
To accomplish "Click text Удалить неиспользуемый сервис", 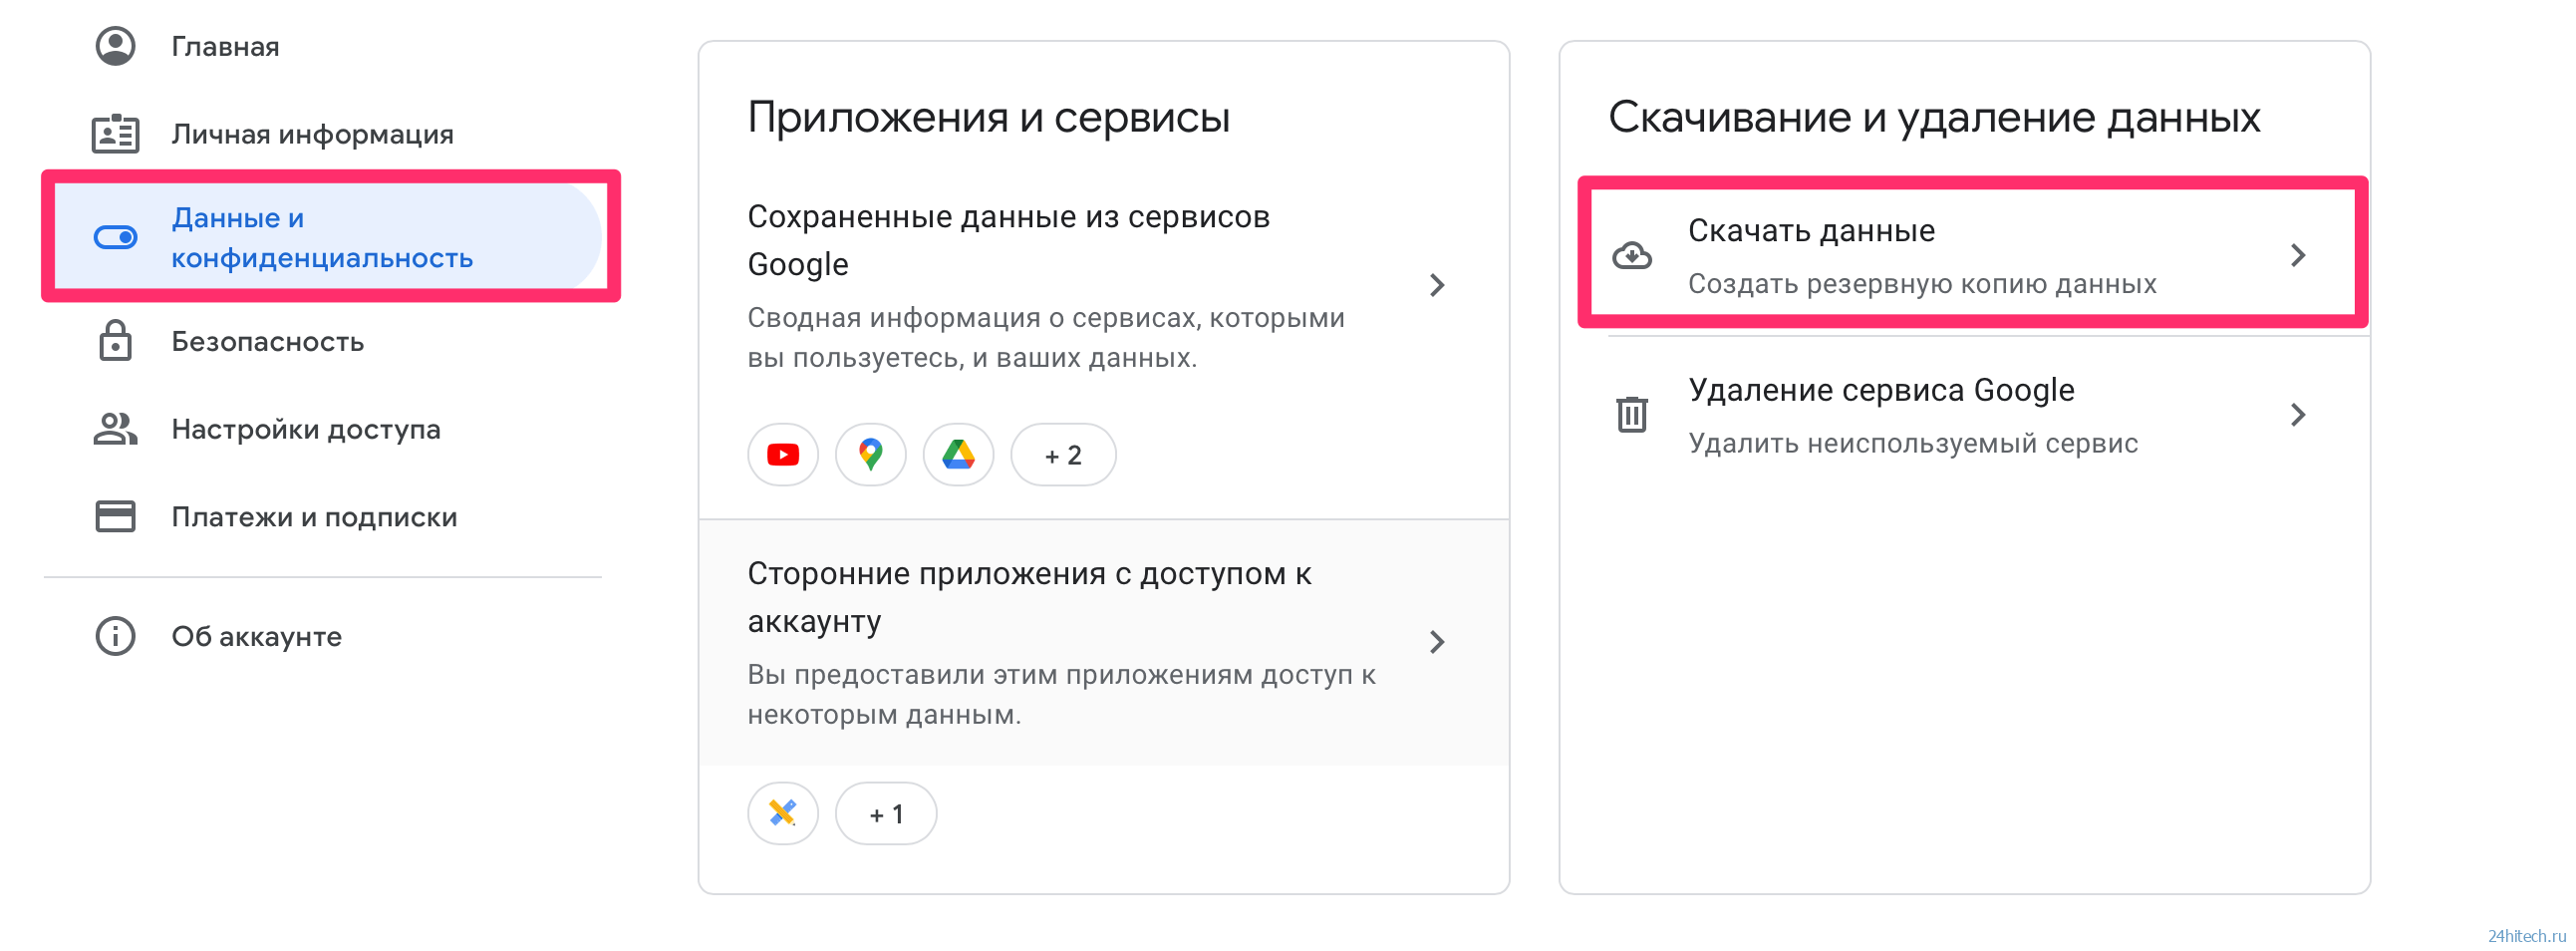I will (x=1912, y=443).
